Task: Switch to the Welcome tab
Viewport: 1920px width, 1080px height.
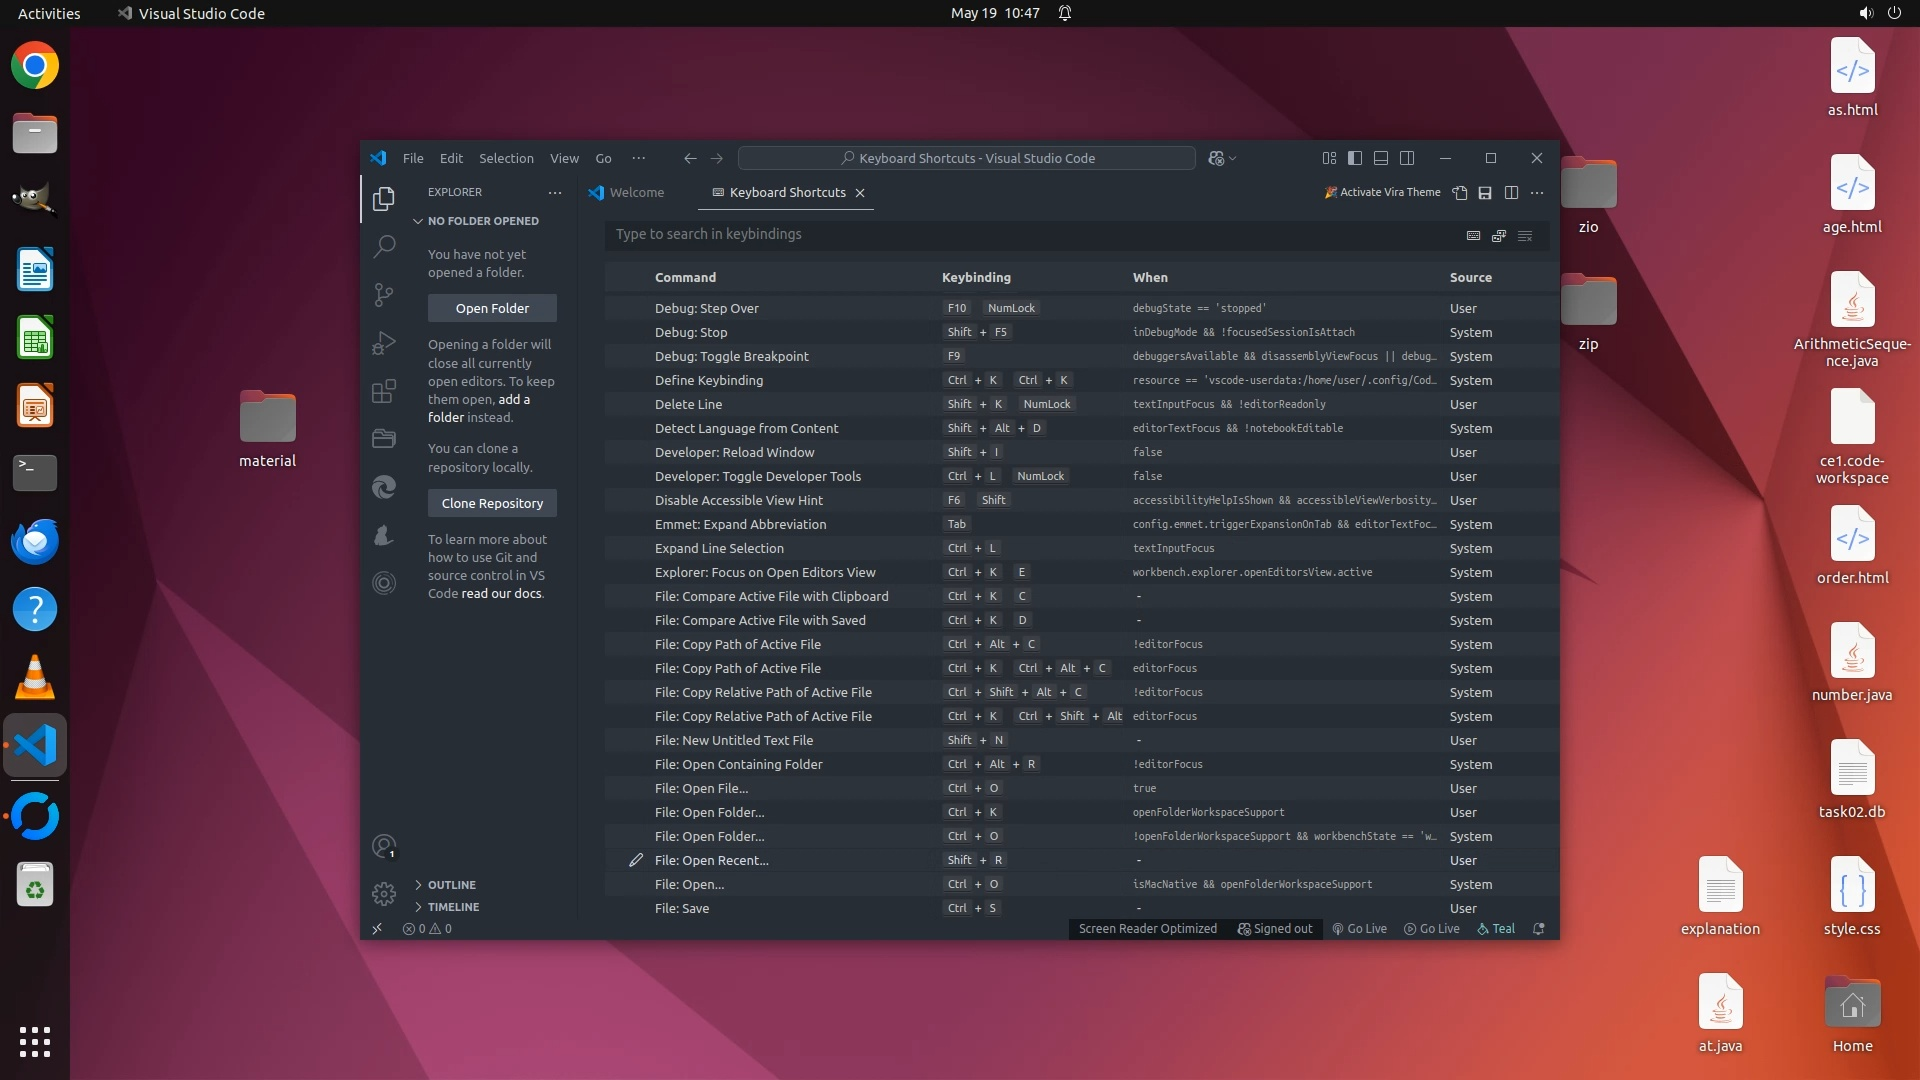Action: 627,193
